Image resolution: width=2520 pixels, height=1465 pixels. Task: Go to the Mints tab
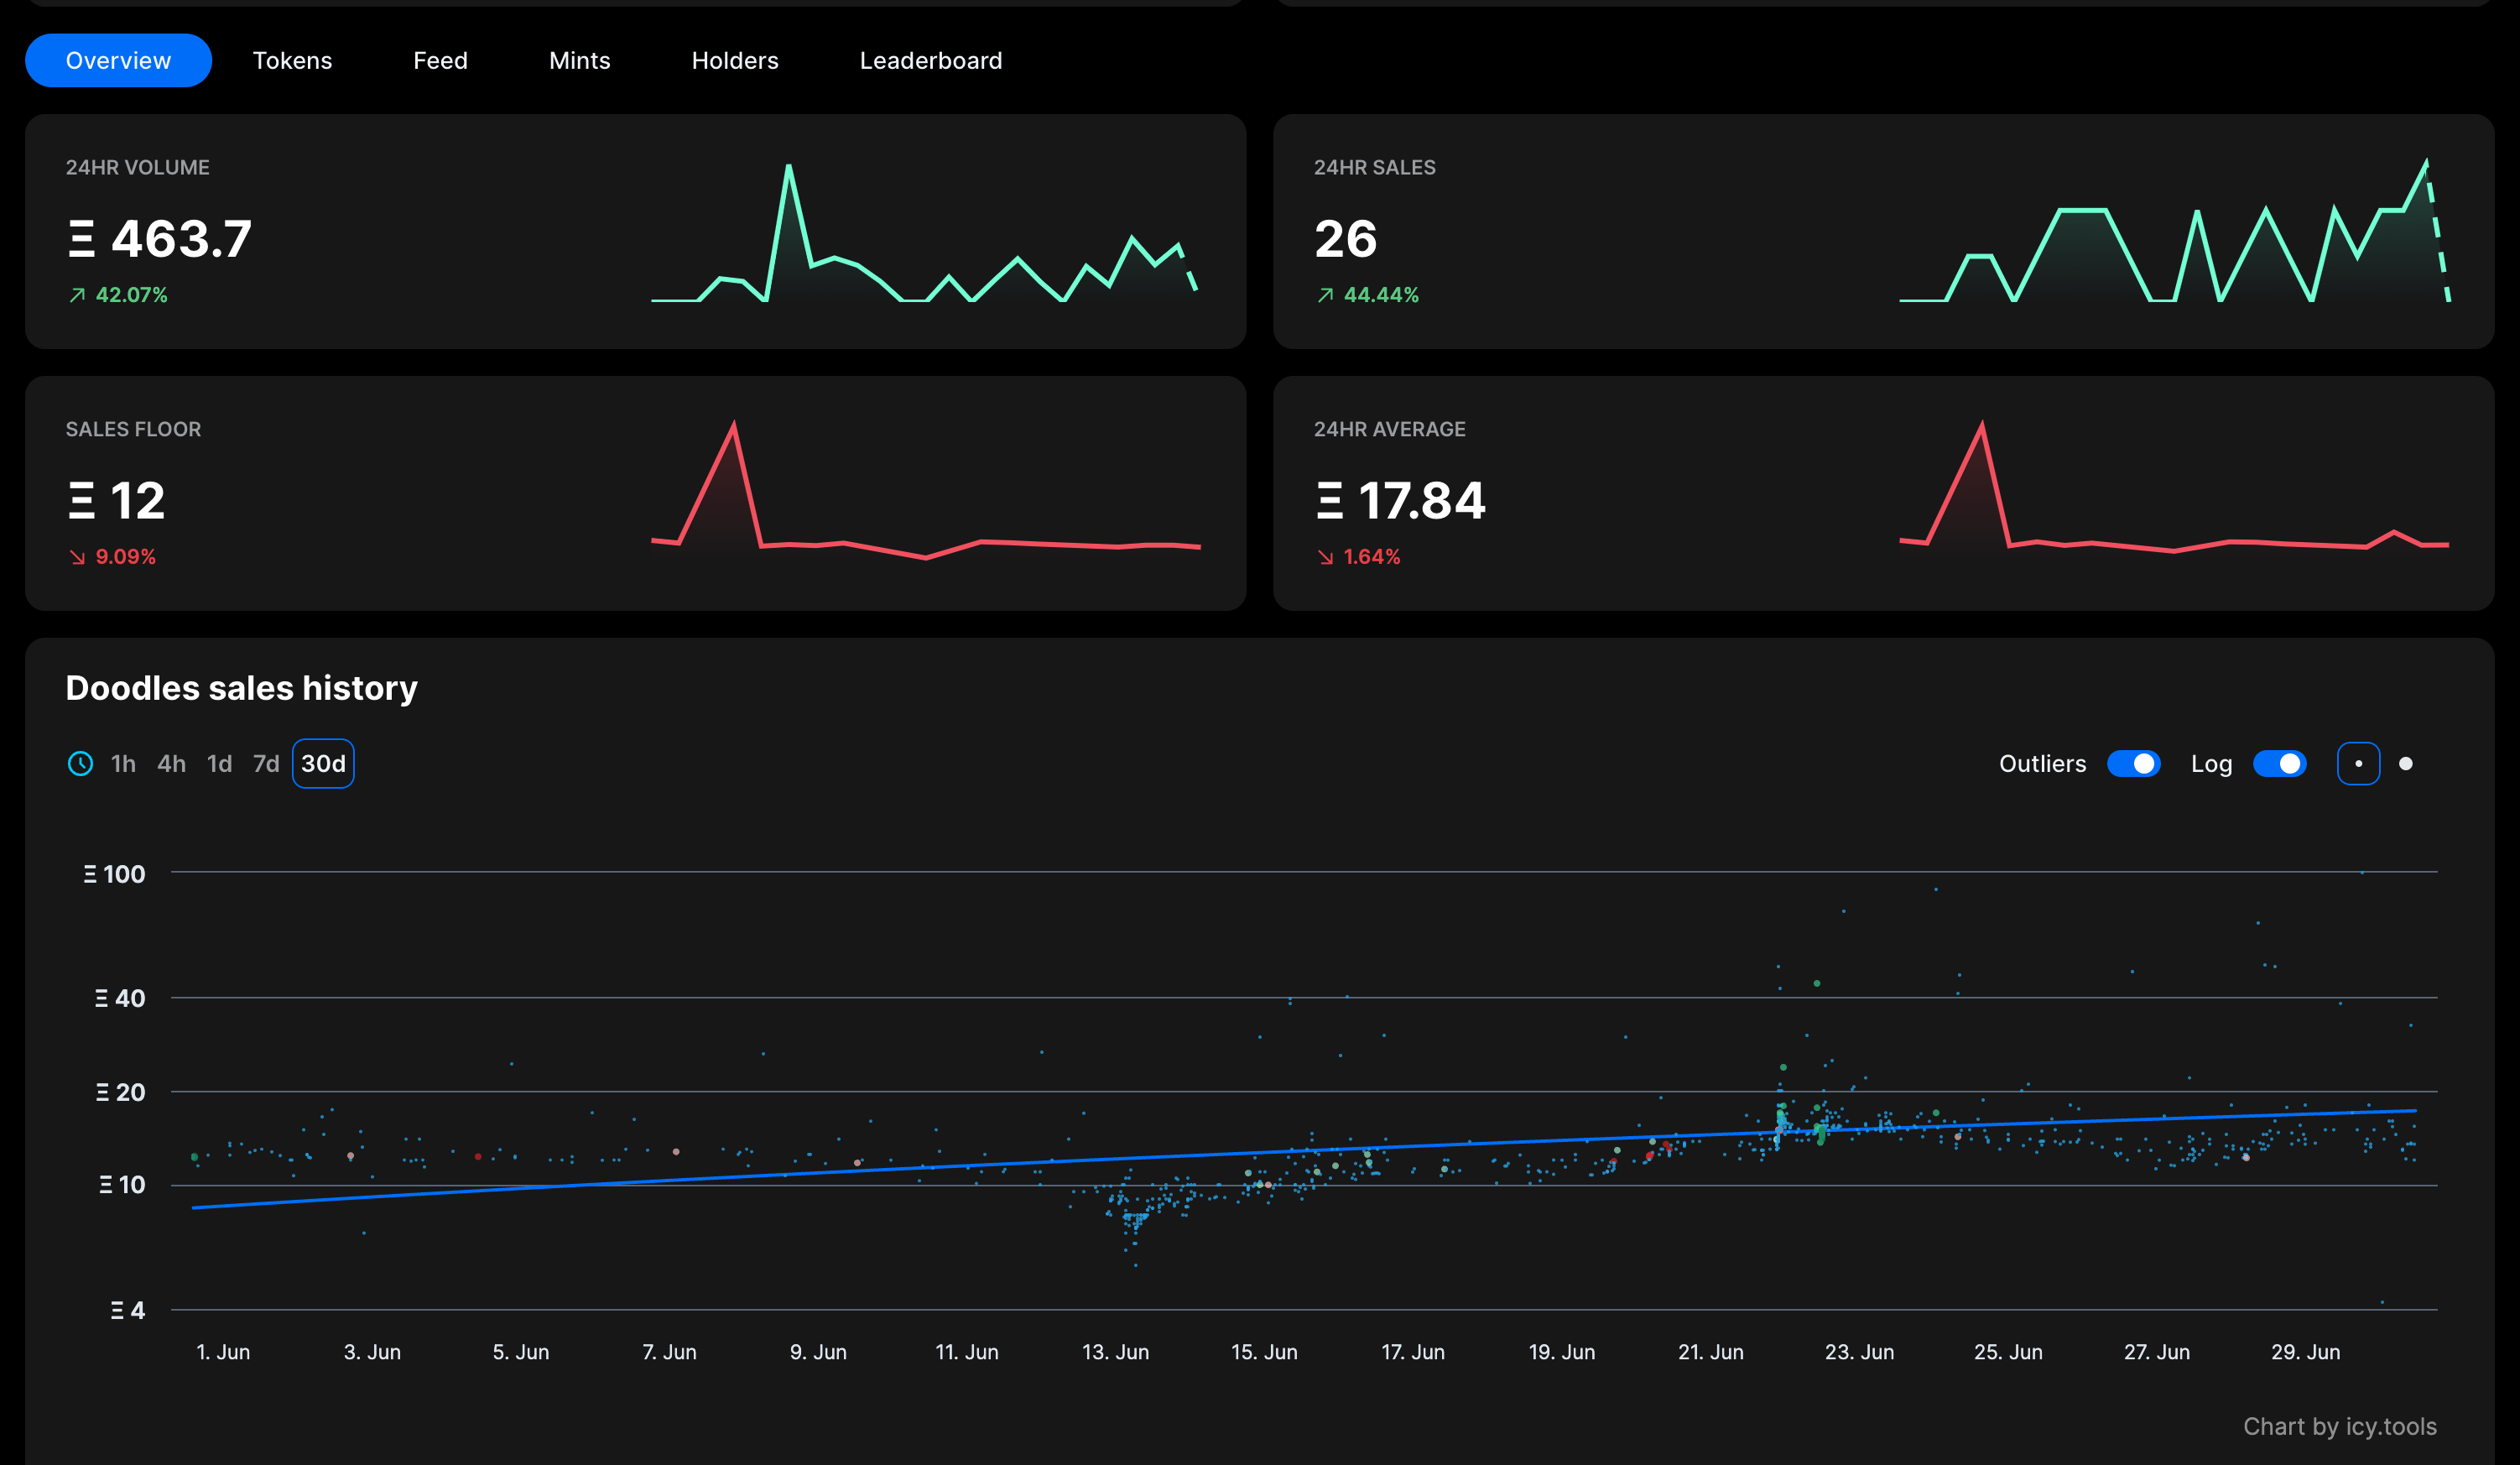579,60
